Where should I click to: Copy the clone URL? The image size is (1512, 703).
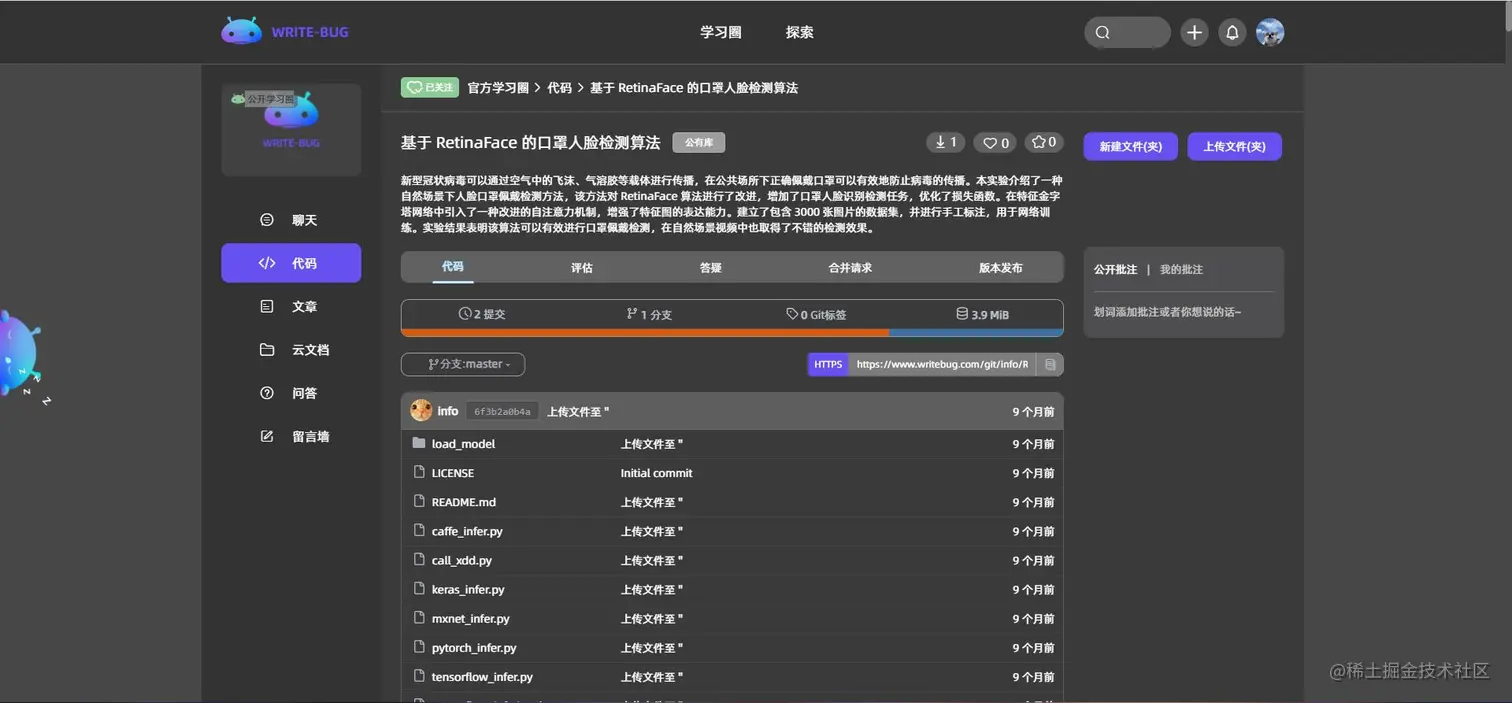1050,364
